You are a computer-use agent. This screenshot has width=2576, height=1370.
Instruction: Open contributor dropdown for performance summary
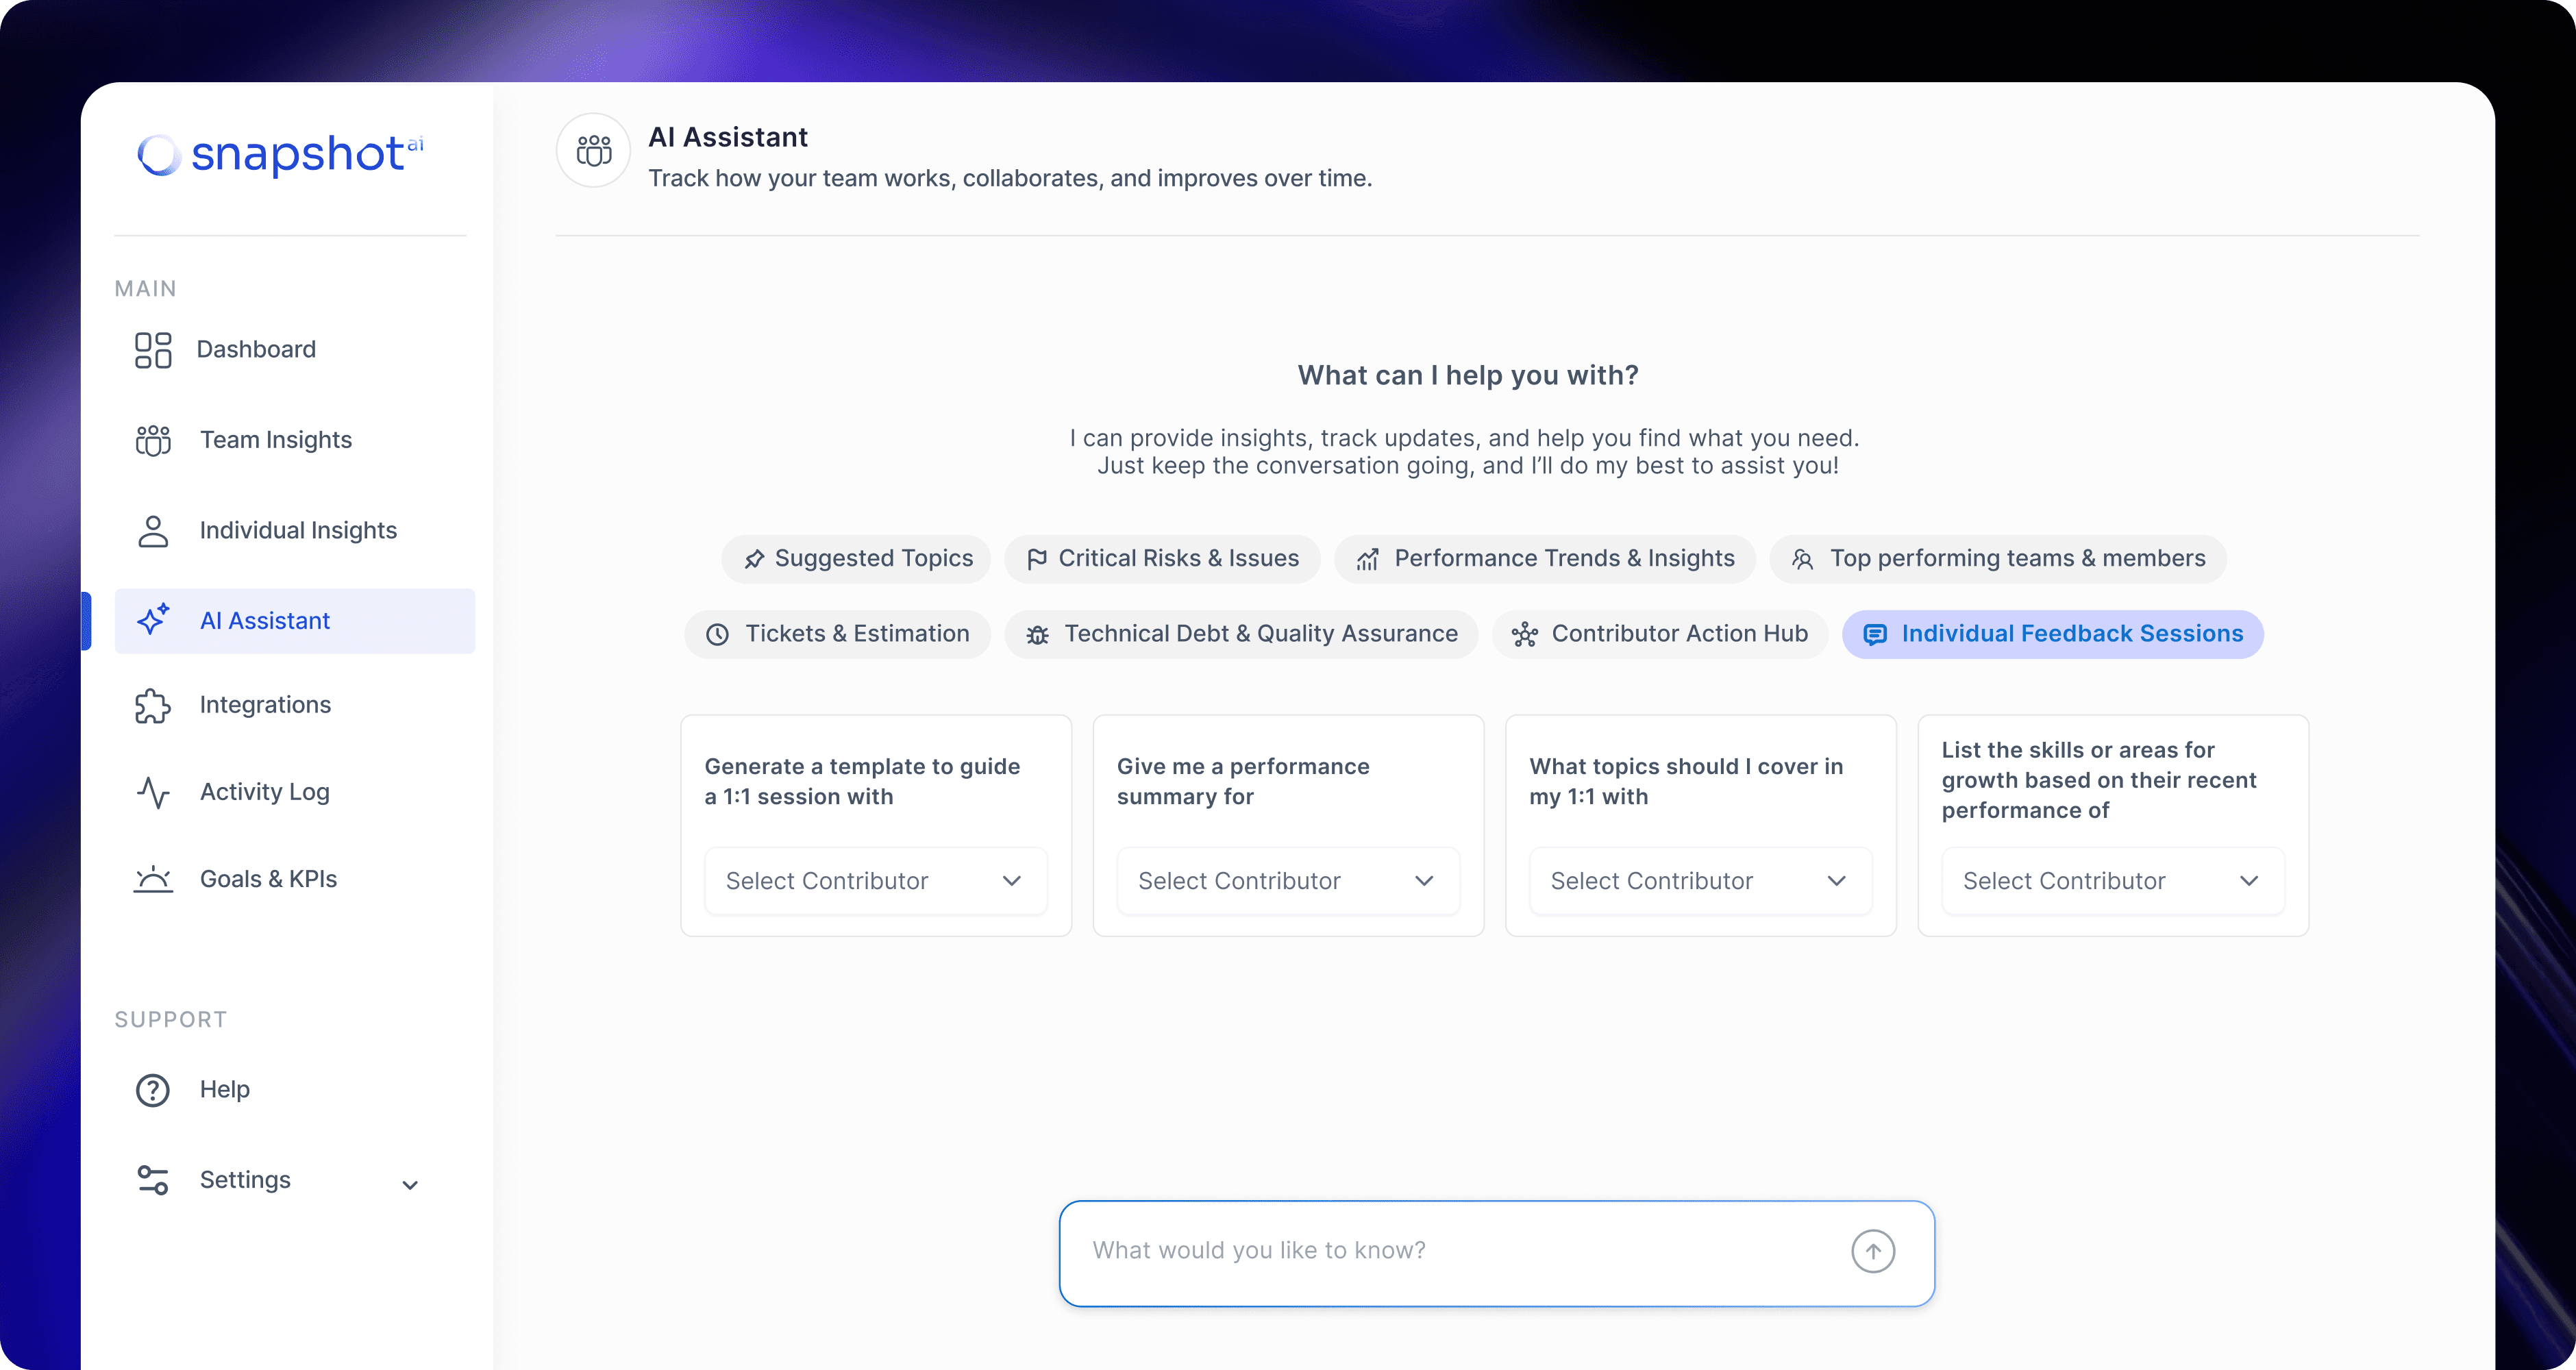pos(1287,881)
